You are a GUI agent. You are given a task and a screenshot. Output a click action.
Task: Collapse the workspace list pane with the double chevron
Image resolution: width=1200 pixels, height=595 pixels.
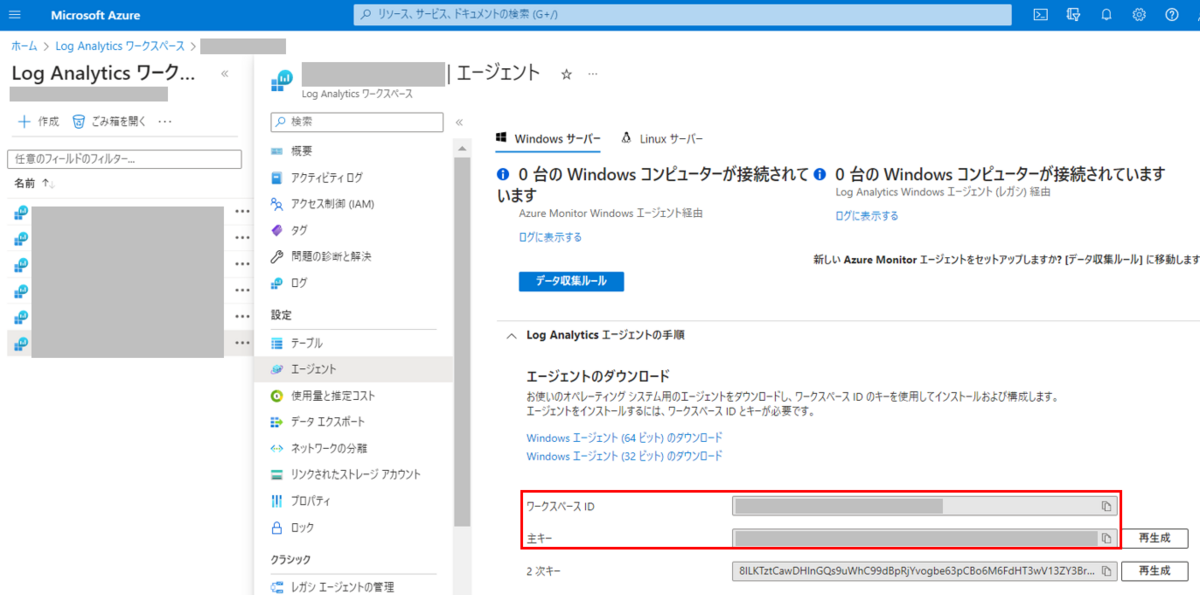tap(225, 73)
